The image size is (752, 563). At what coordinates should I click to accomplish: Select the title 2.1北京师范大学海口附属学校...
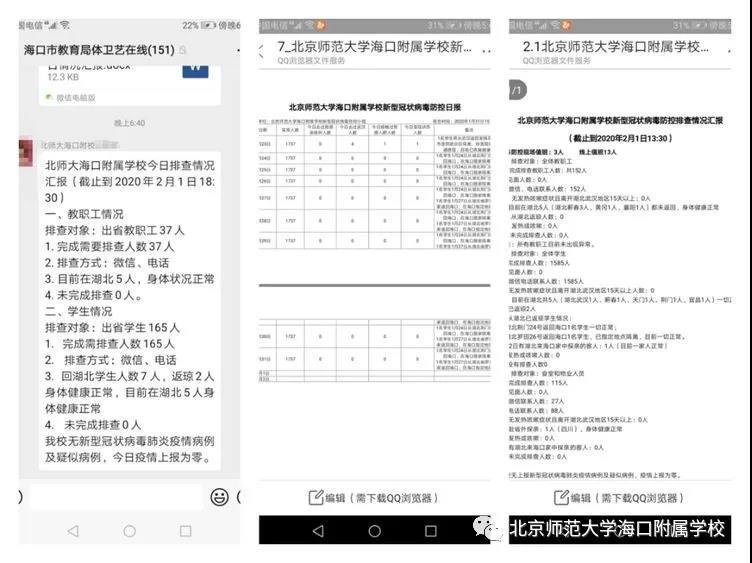(x=616, y=47)
